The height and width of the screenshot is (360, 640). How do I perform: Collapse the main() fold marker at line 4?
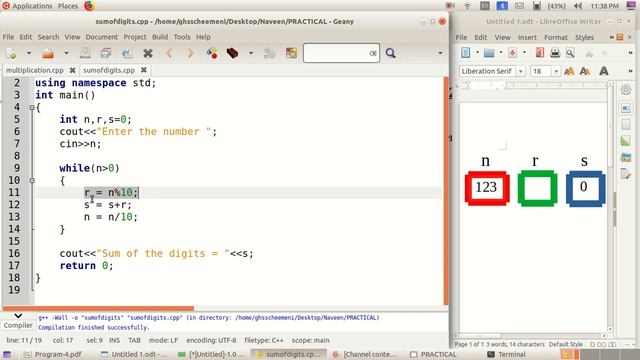point(32,108)
